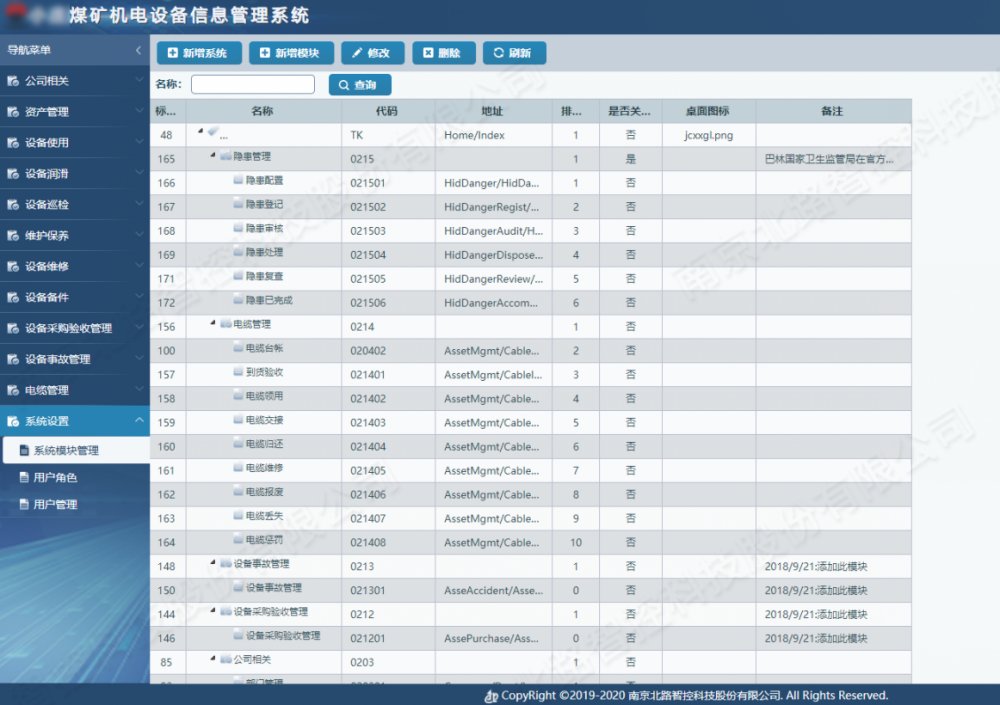Click the 新增模块 add module button
The image size is (1000, 705).
click(290, 53)
